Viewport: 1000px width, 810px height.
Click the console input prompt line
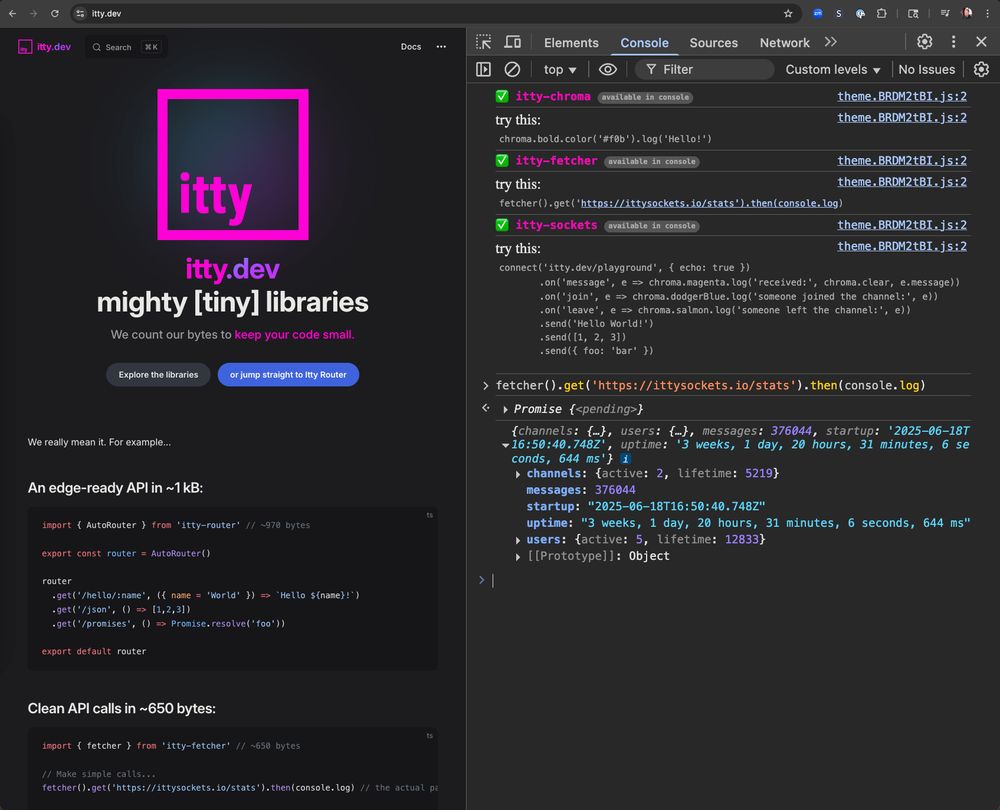[x=732, y=580]
